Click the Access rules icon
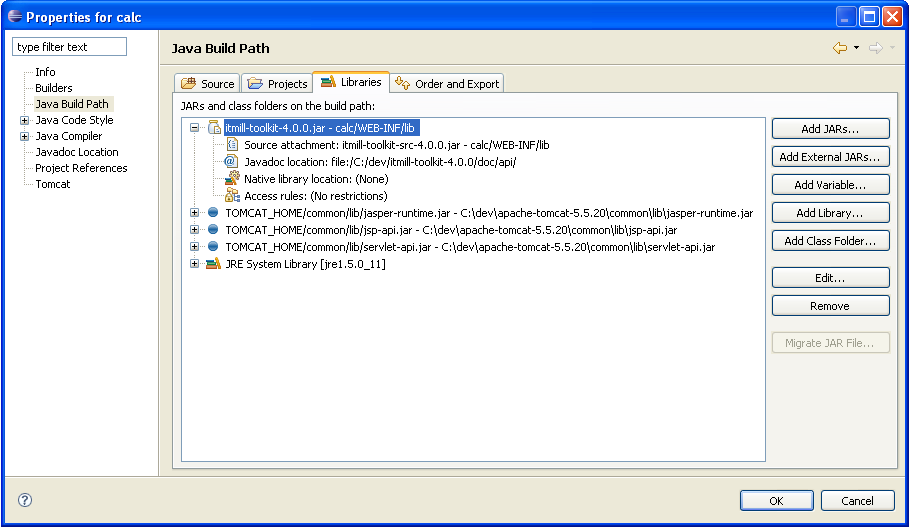 [x=231, y=195]
